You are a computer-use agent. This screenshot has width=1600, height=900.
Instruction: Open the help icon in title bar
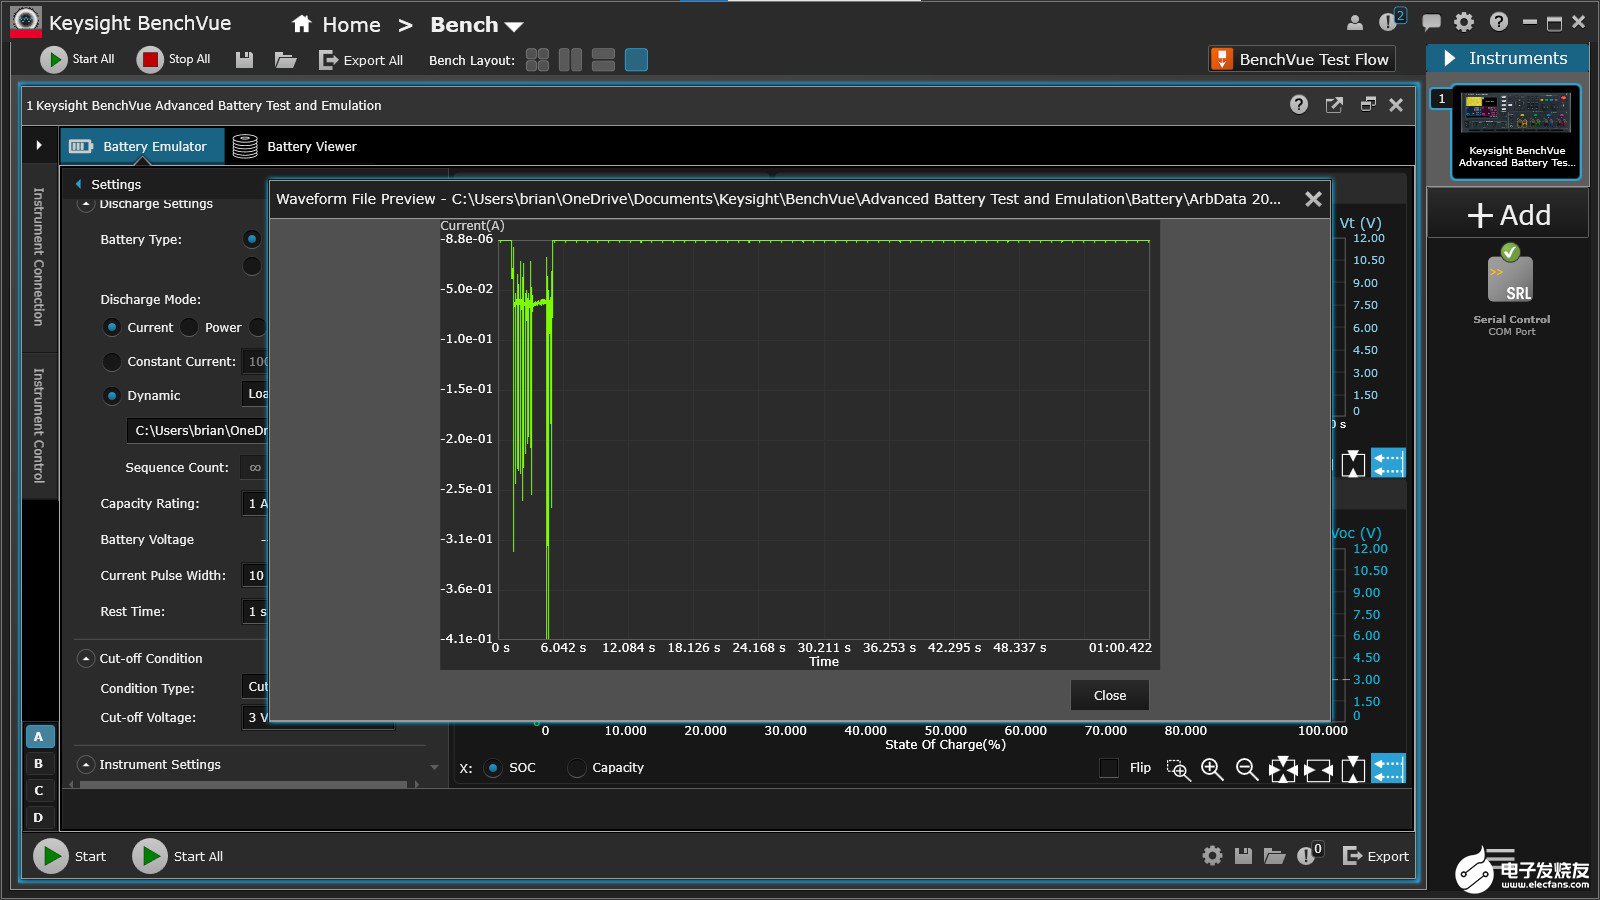[x=1498, y=22]
